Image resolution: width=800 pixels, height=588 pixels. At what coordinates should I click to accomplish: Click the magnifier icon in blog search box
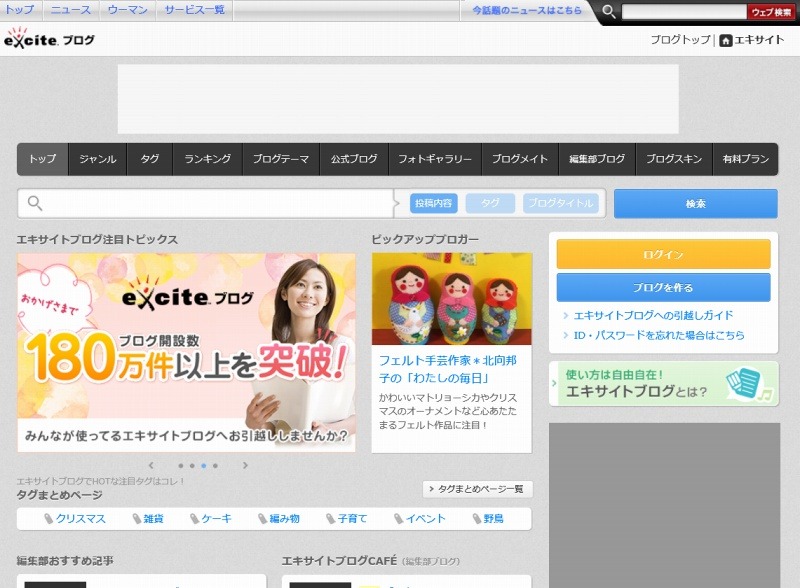pos(35,203)
